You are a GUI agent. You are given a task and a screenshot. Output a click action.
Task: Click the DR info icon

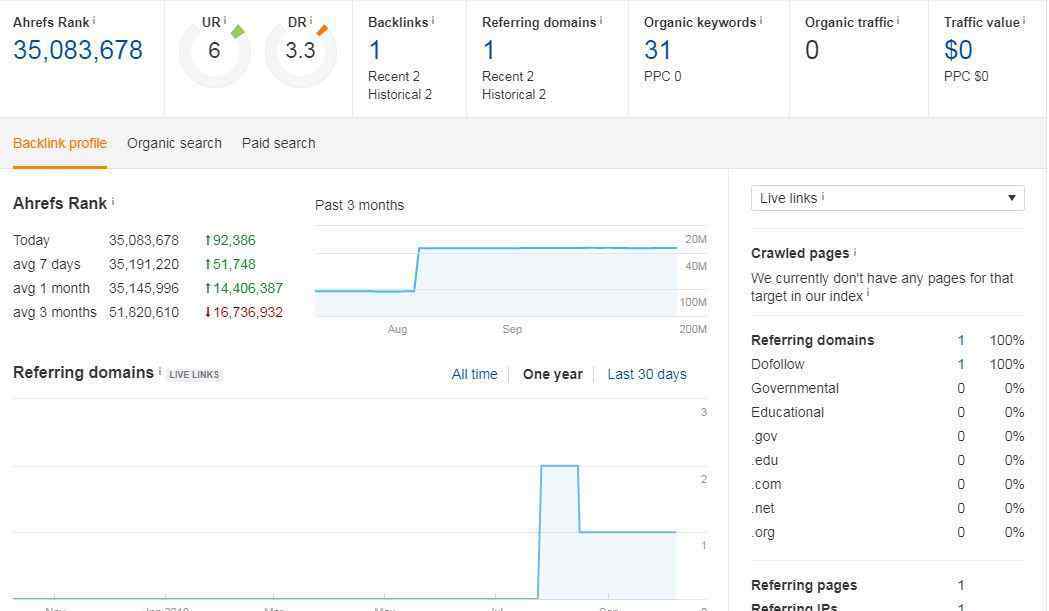[x=310, y=20]
